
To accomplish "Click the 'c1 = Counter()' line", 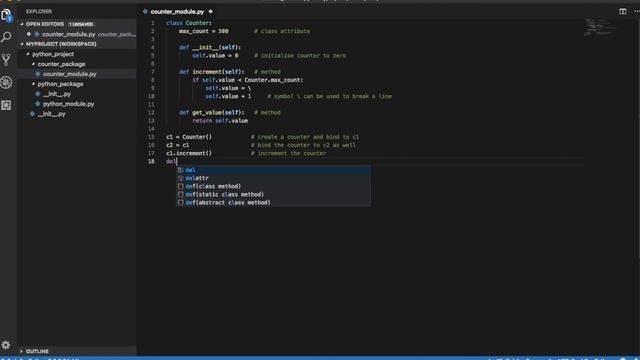I will click(189, 137).
